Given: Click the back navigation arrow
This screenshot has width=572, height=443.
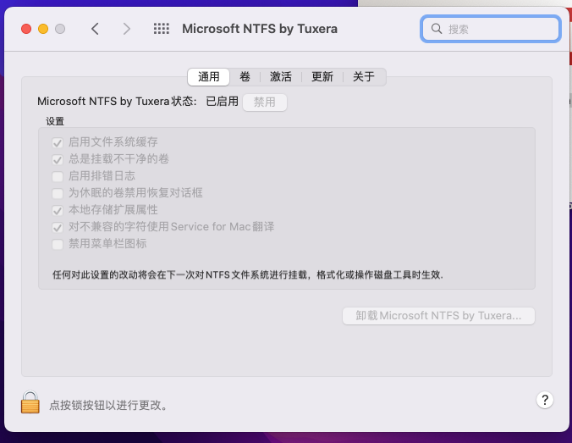Looking at the screenshot, I should point(95,29).
